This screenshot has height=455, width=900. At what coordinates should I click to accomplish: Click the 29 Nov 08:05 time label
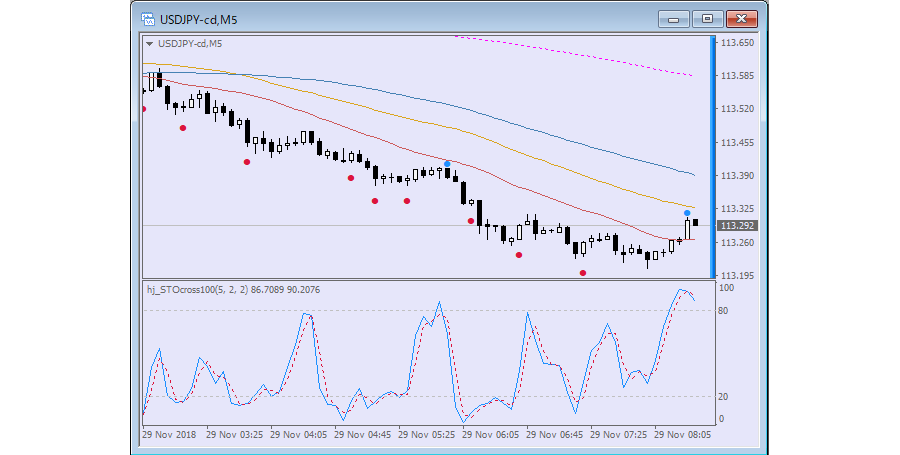(x=682, y=435)
